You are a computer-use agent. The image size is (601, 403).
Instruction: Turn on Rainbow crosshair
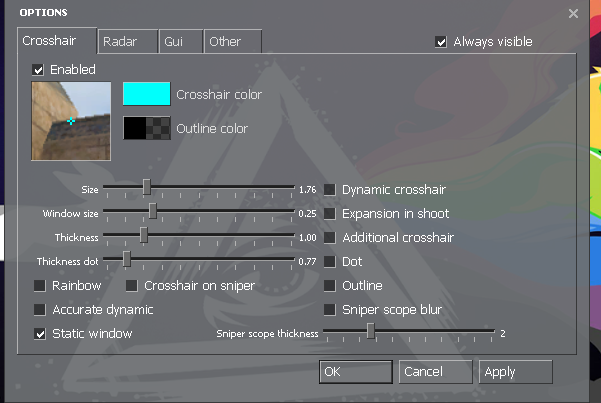coord(39,285)
